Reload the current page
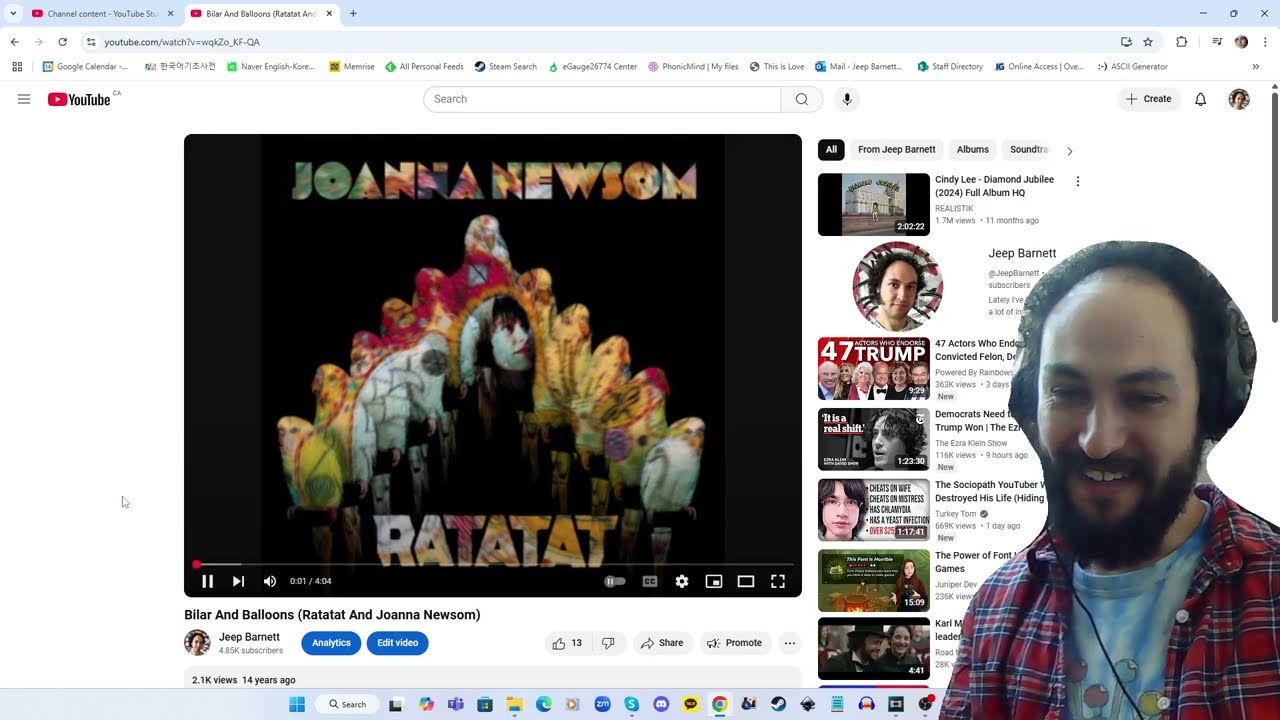 coord(62,42)
